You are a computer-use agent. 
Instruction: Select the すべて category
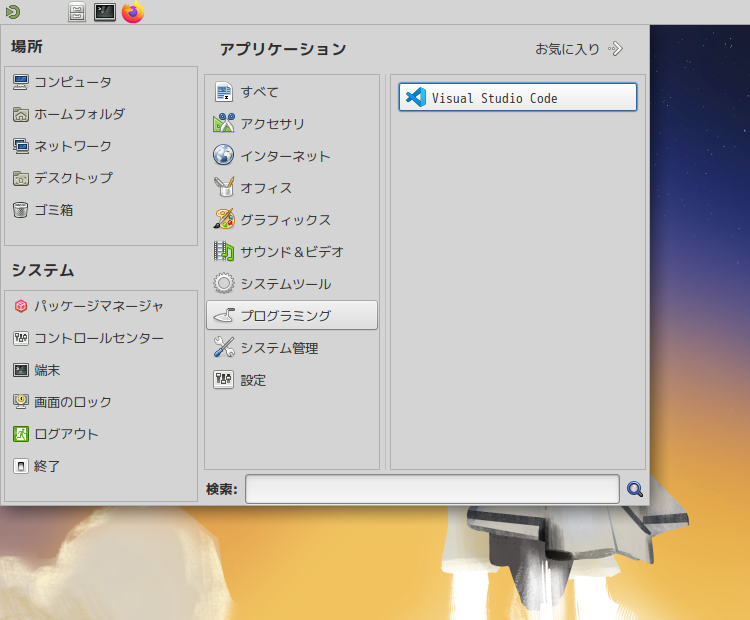pos(292,92)
